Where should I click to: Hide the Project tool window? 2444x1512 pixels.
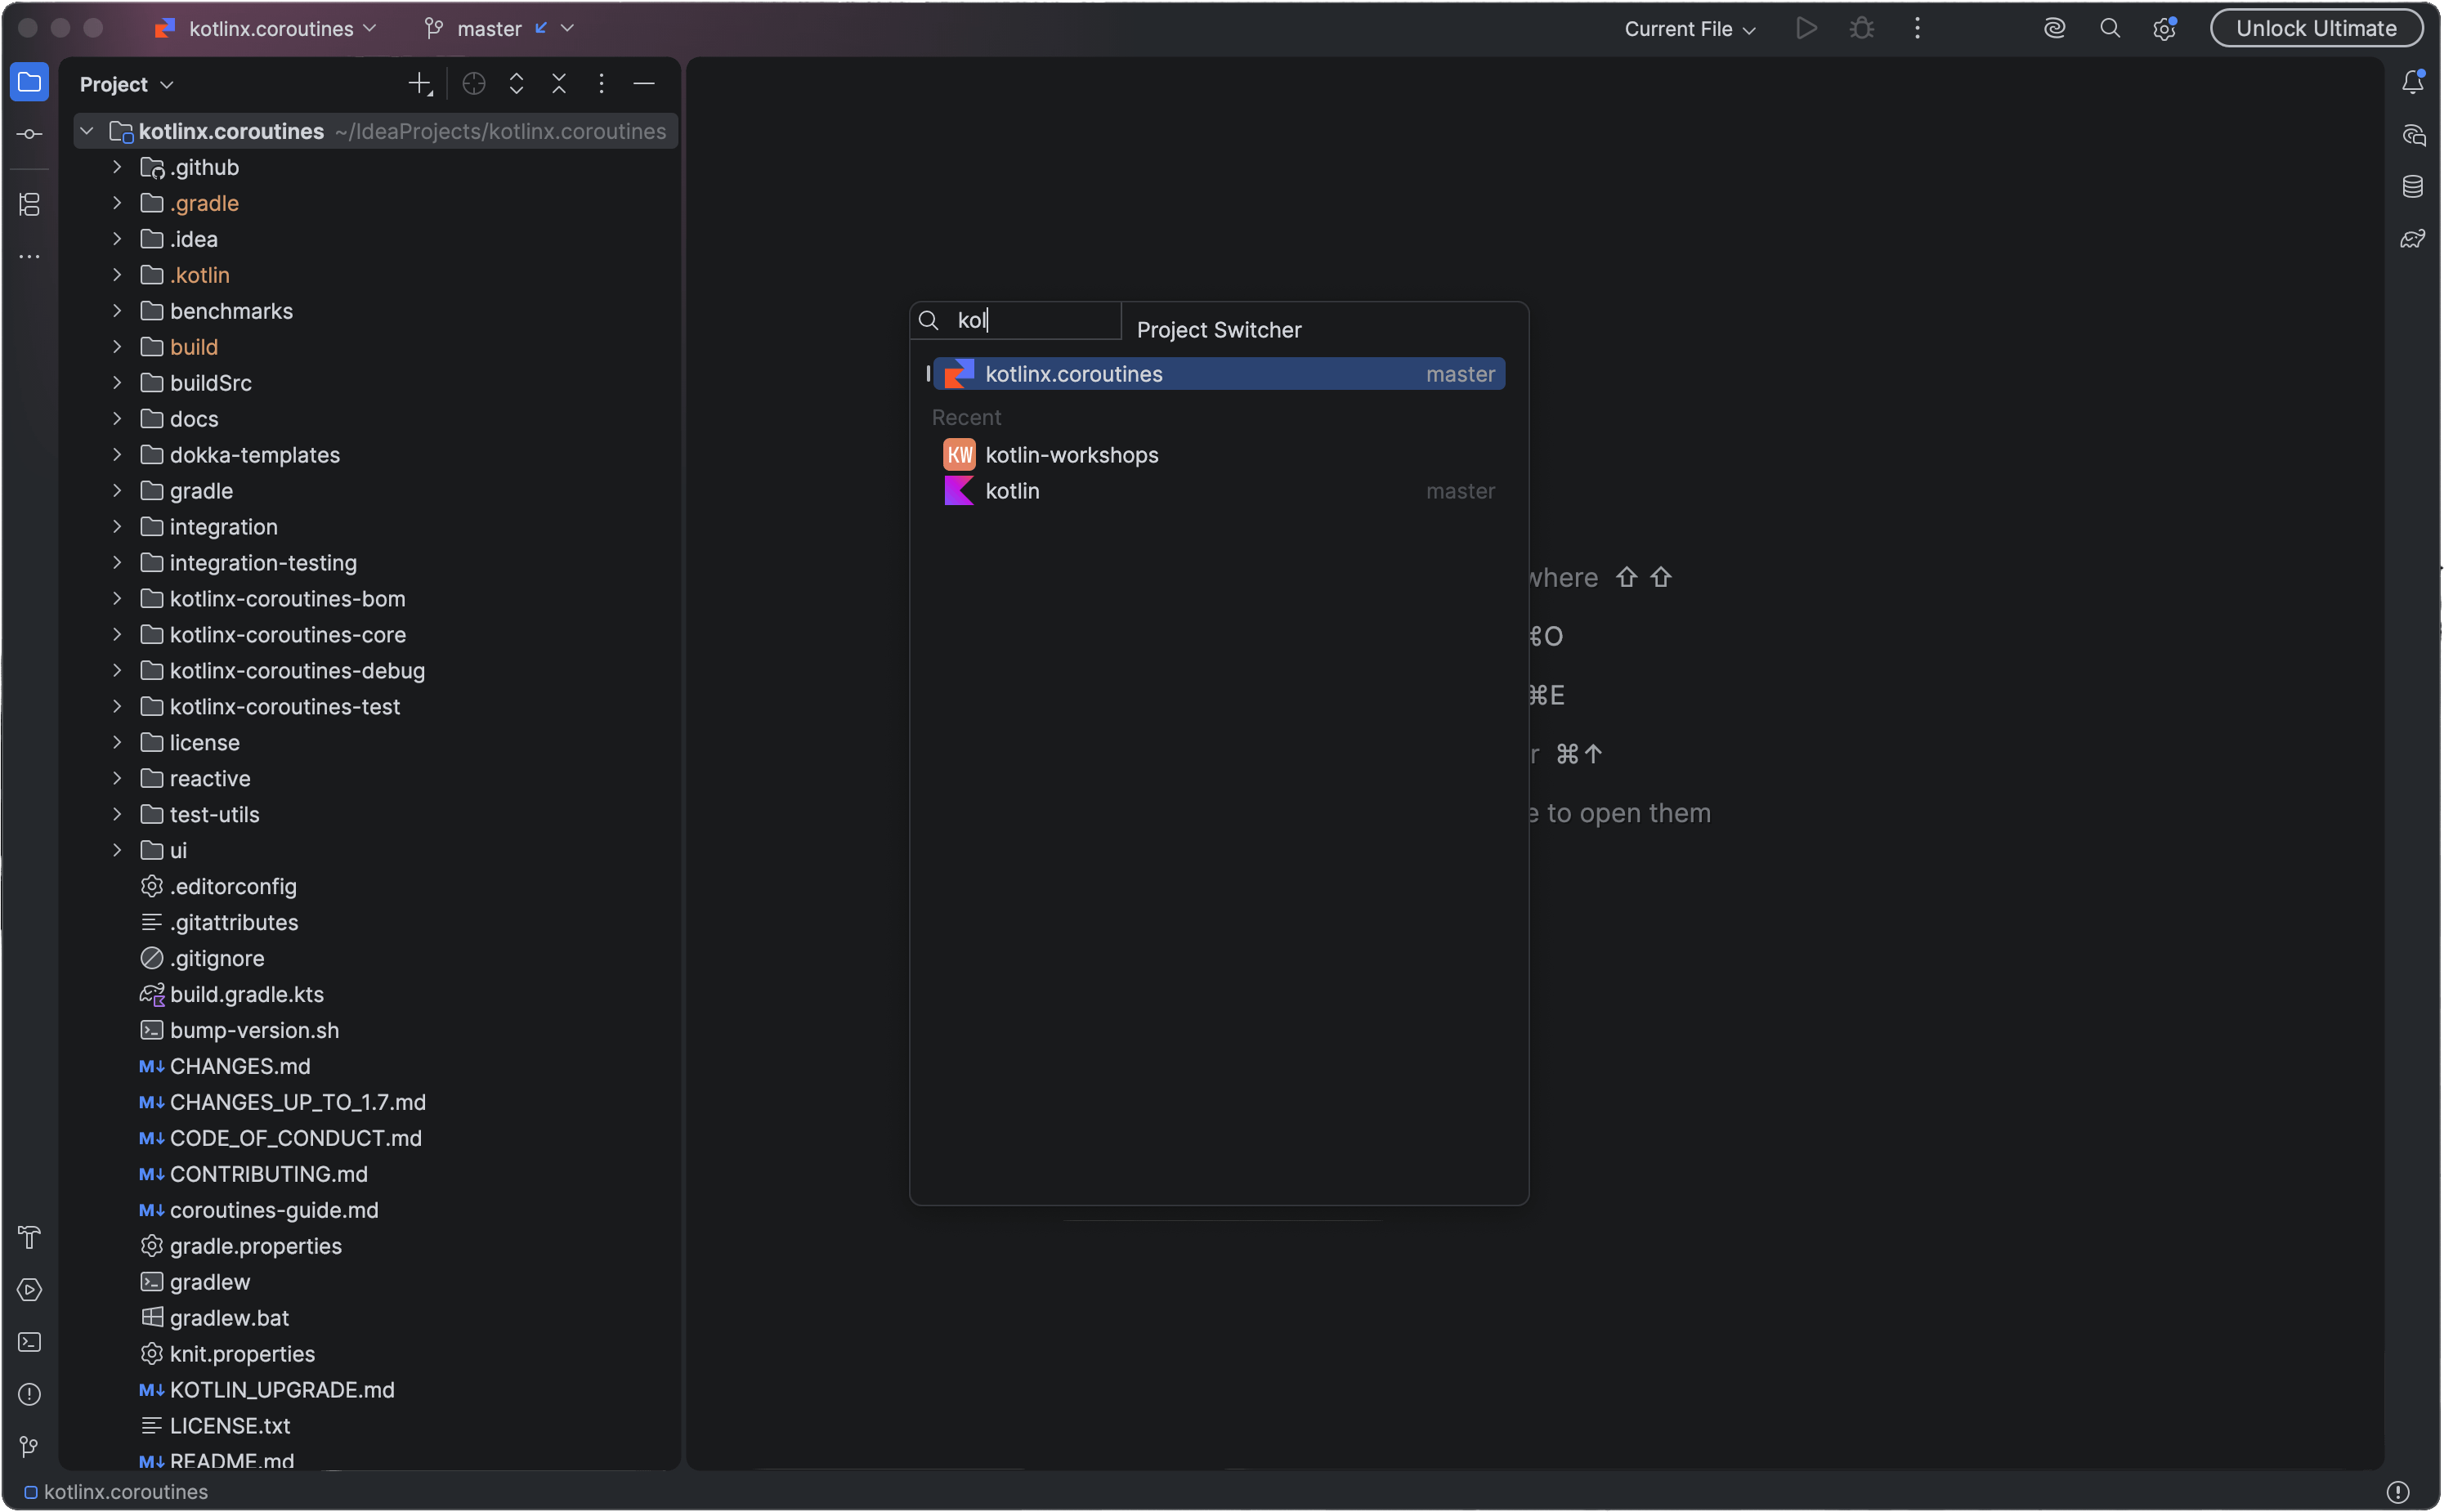(644, 84)
